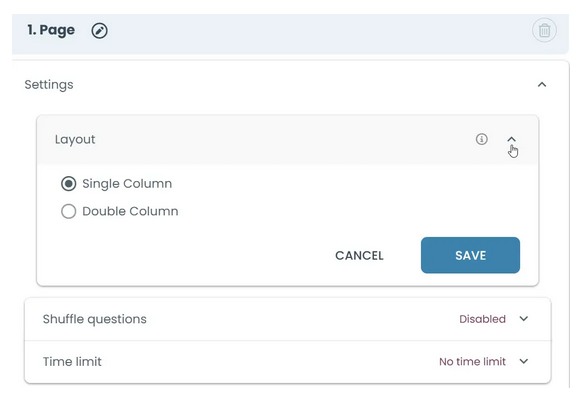
Task: Click the Shuffle questions label
Action: tap(95, 319)
